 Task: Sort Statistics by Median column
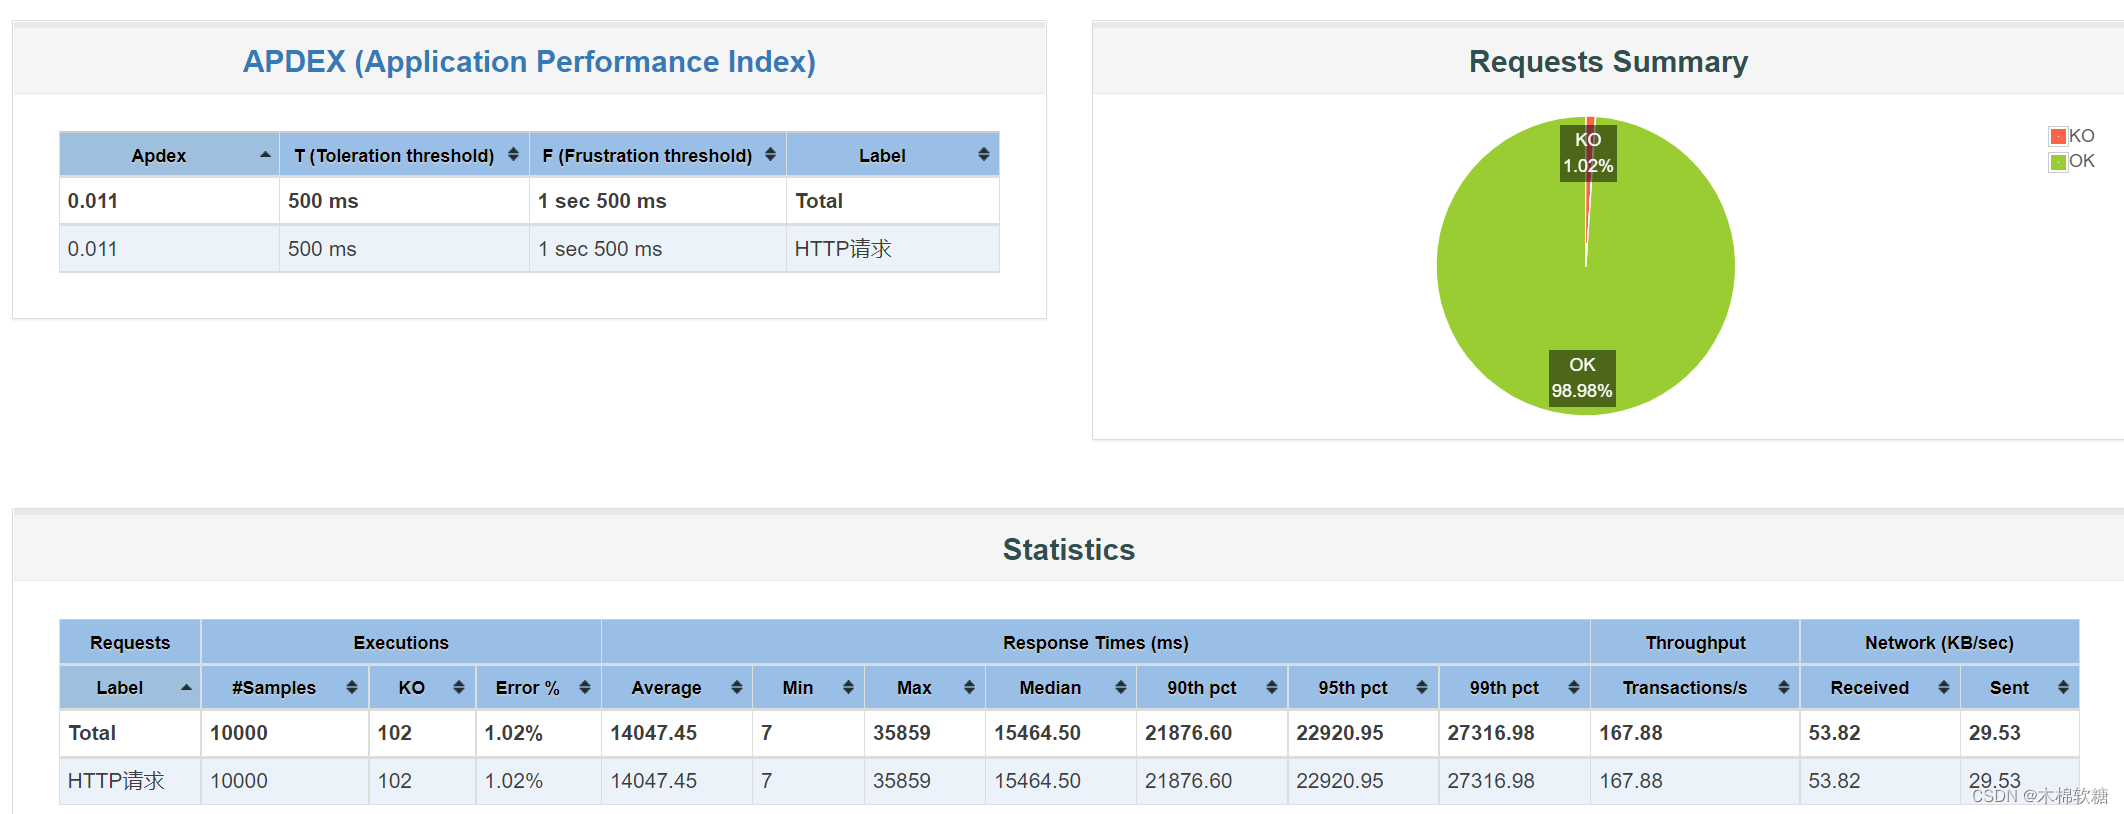1061,687
